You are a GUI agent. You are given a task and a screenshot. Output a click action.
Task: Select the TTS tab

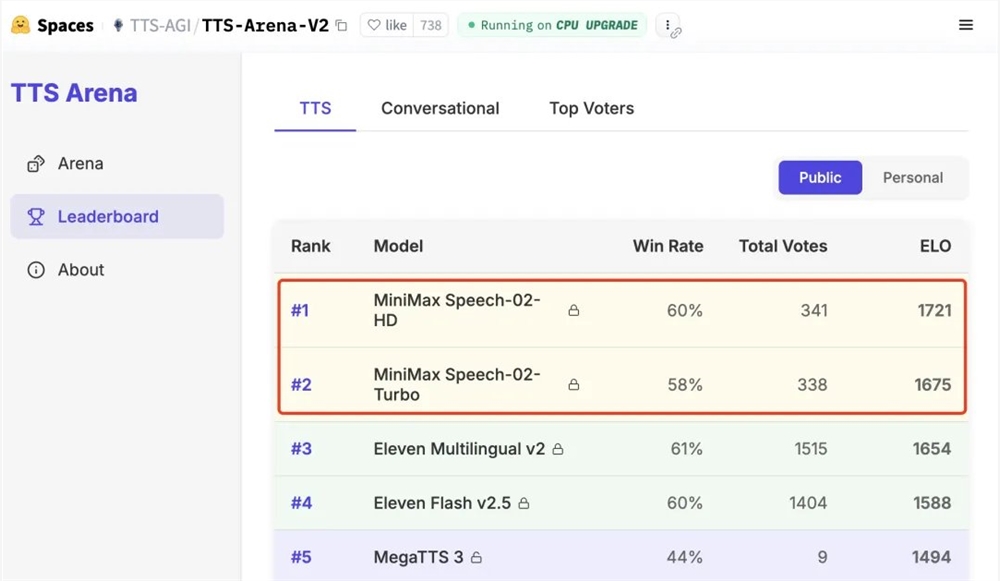(315, 108)
